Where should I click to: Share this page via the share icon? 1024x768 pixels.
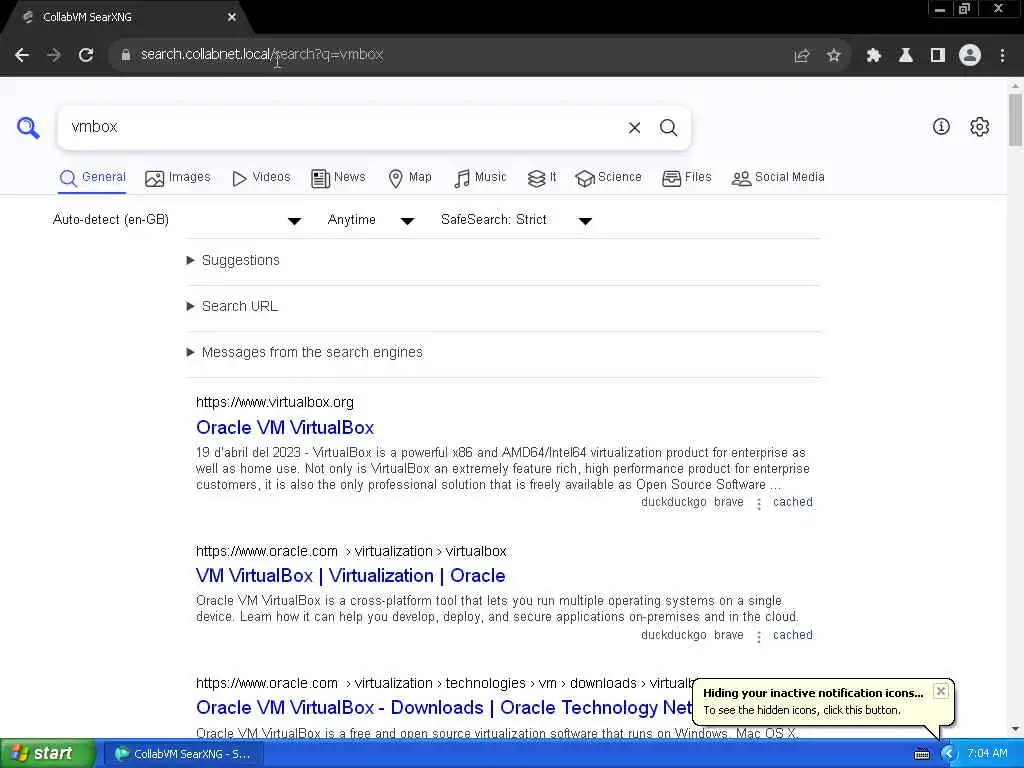click(801, 56)
